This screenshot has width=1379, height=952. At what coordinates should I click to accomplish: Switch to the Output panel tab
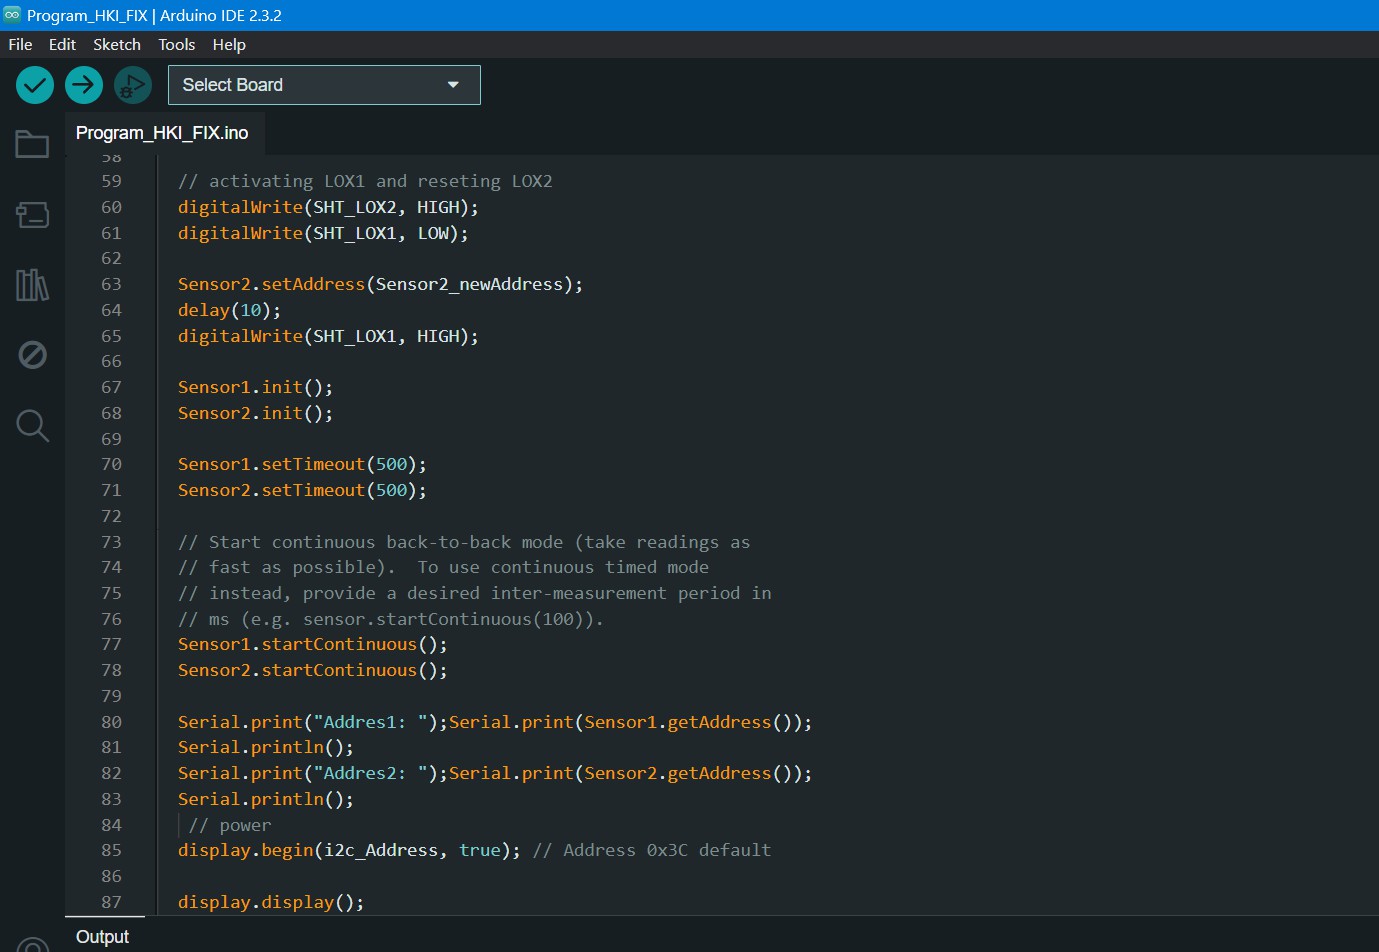pos(102,936)
